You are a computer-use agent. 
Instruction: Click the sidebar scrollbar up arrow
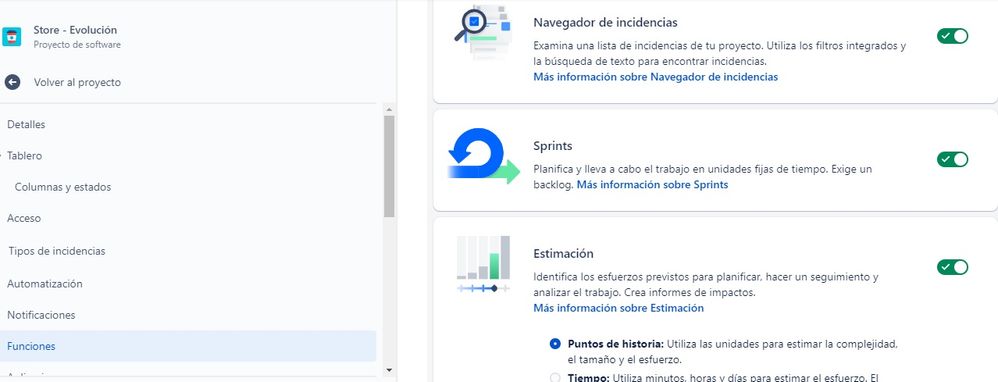(389, 110)
